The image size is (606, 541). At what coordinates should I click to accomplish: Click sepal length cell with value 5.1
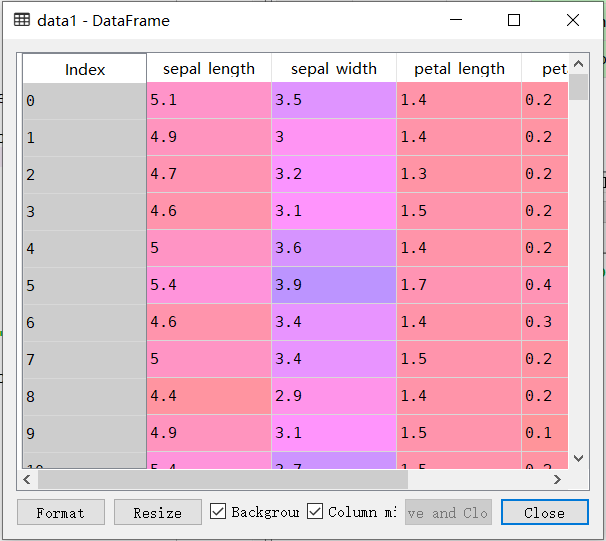click(x=209, y=100)
